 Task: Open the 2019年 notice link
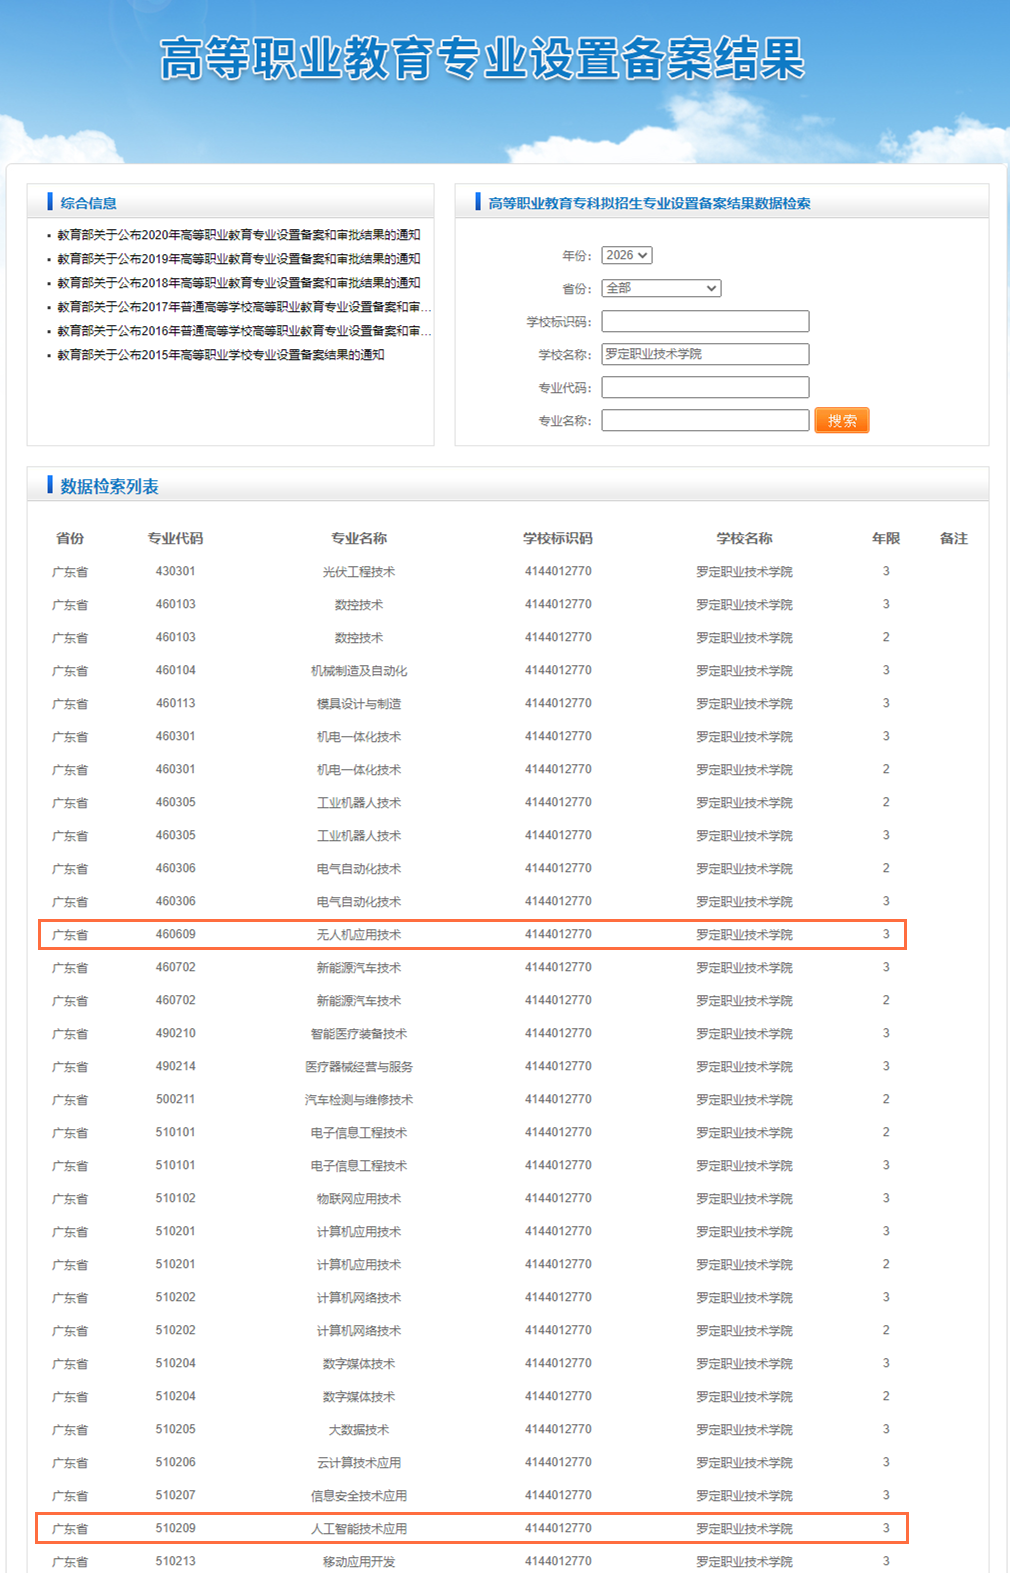[x=238, y=259]
